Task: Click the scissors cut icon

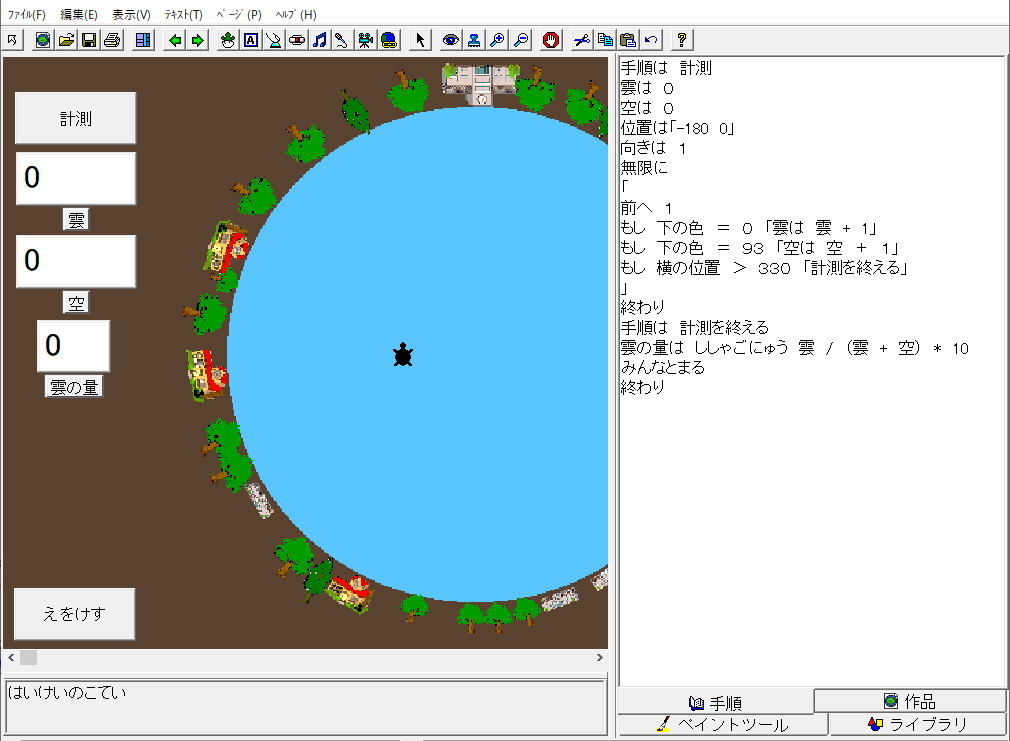Action: pos(582,40)
